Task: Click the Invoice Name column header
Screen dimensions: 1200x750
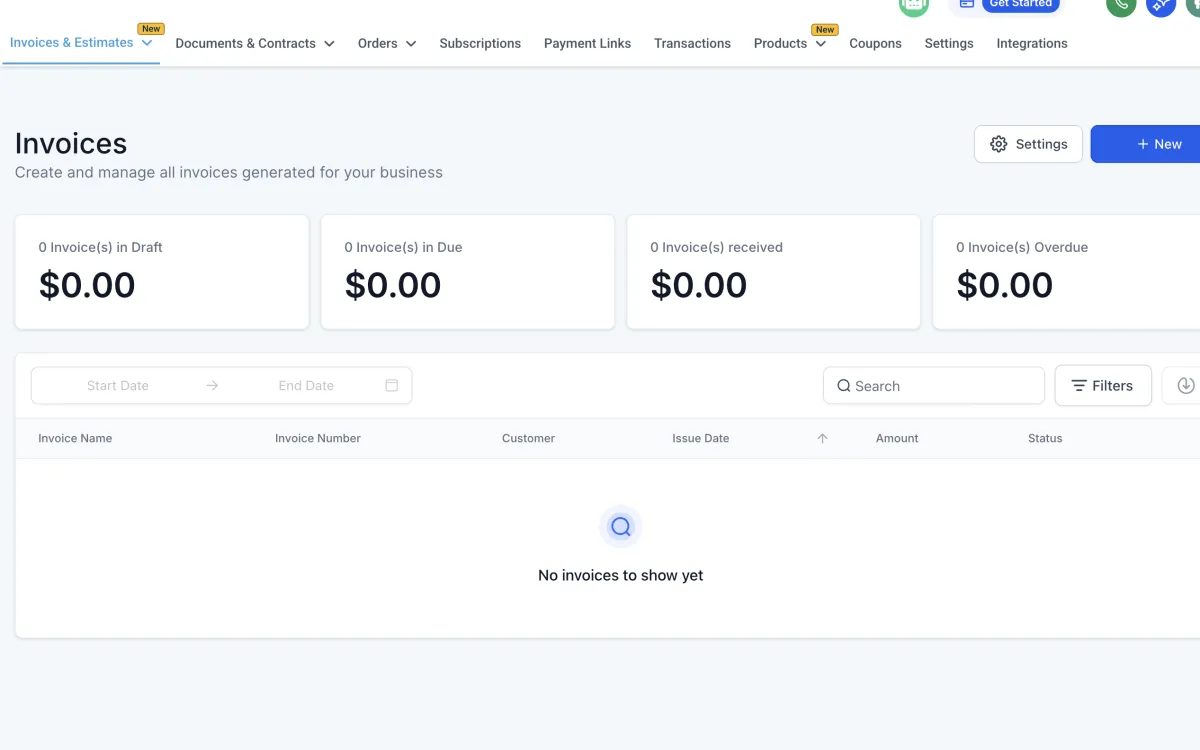Action: pos(75,438)
